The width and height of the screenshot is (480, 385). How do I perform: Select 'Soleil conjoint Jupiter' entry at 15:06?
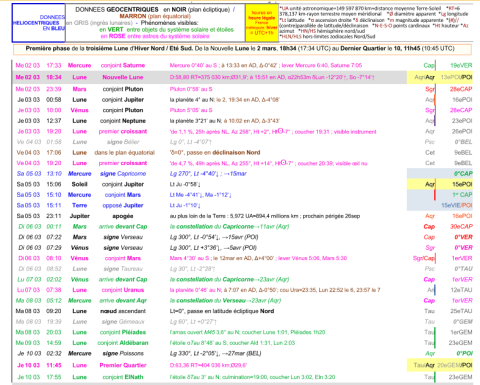pos(108,184)
